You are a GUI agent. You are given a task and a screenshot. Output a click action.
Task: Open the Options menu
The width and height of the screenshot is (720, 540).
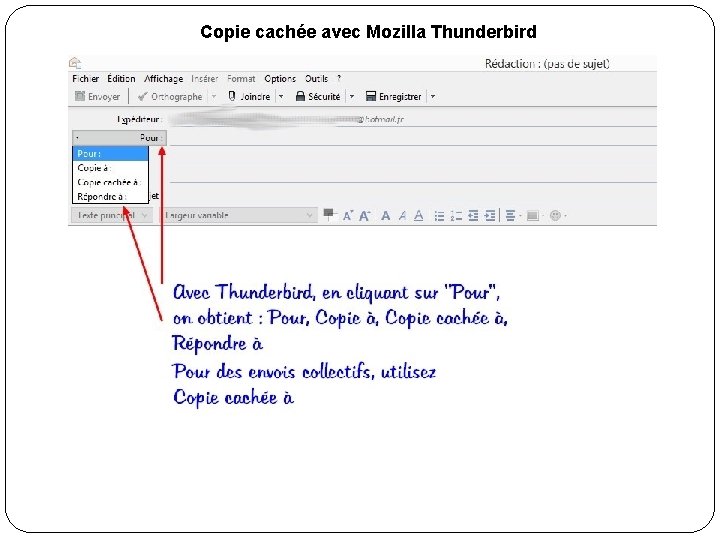click(x=280, y=79)
